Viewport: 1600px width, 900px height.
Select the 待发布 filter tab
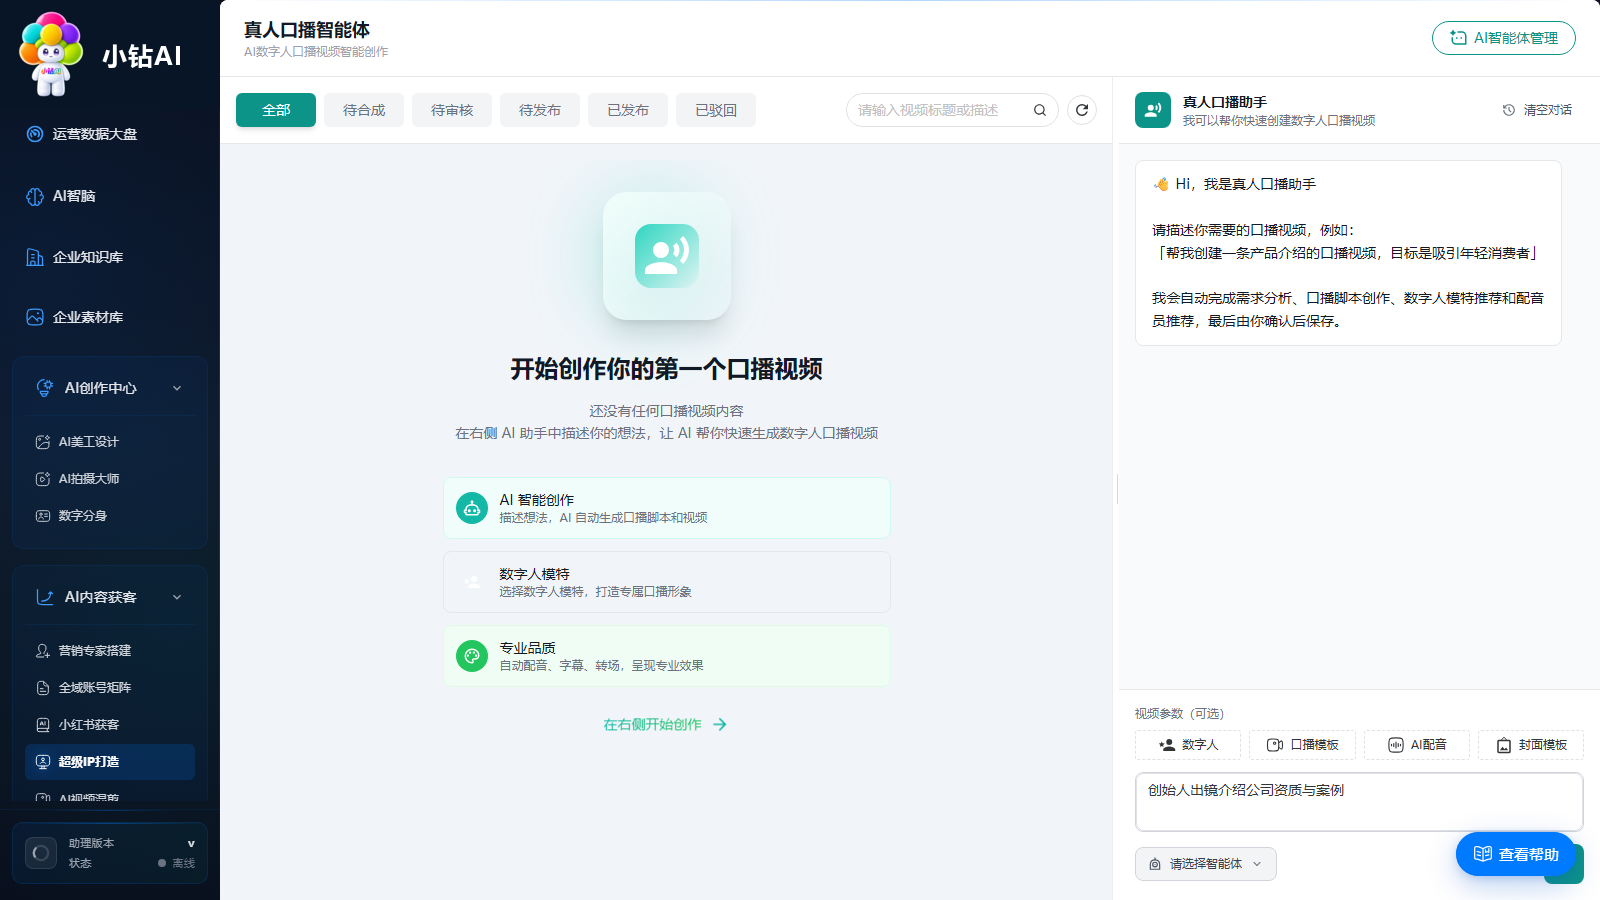(x=540, y=110)
